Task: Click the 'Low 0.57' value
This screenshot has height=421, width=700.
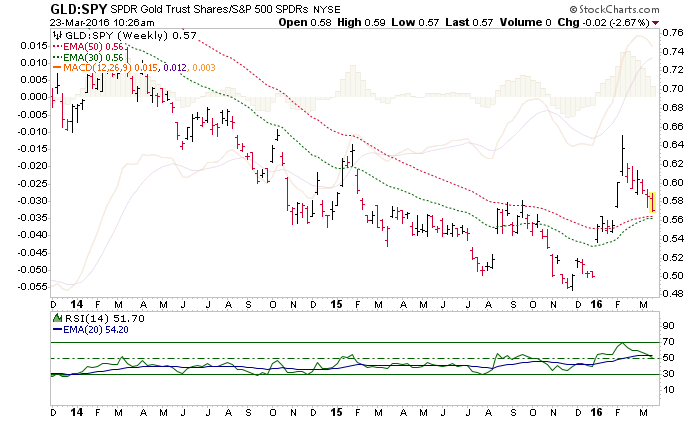Action: [x=415, y=22]
